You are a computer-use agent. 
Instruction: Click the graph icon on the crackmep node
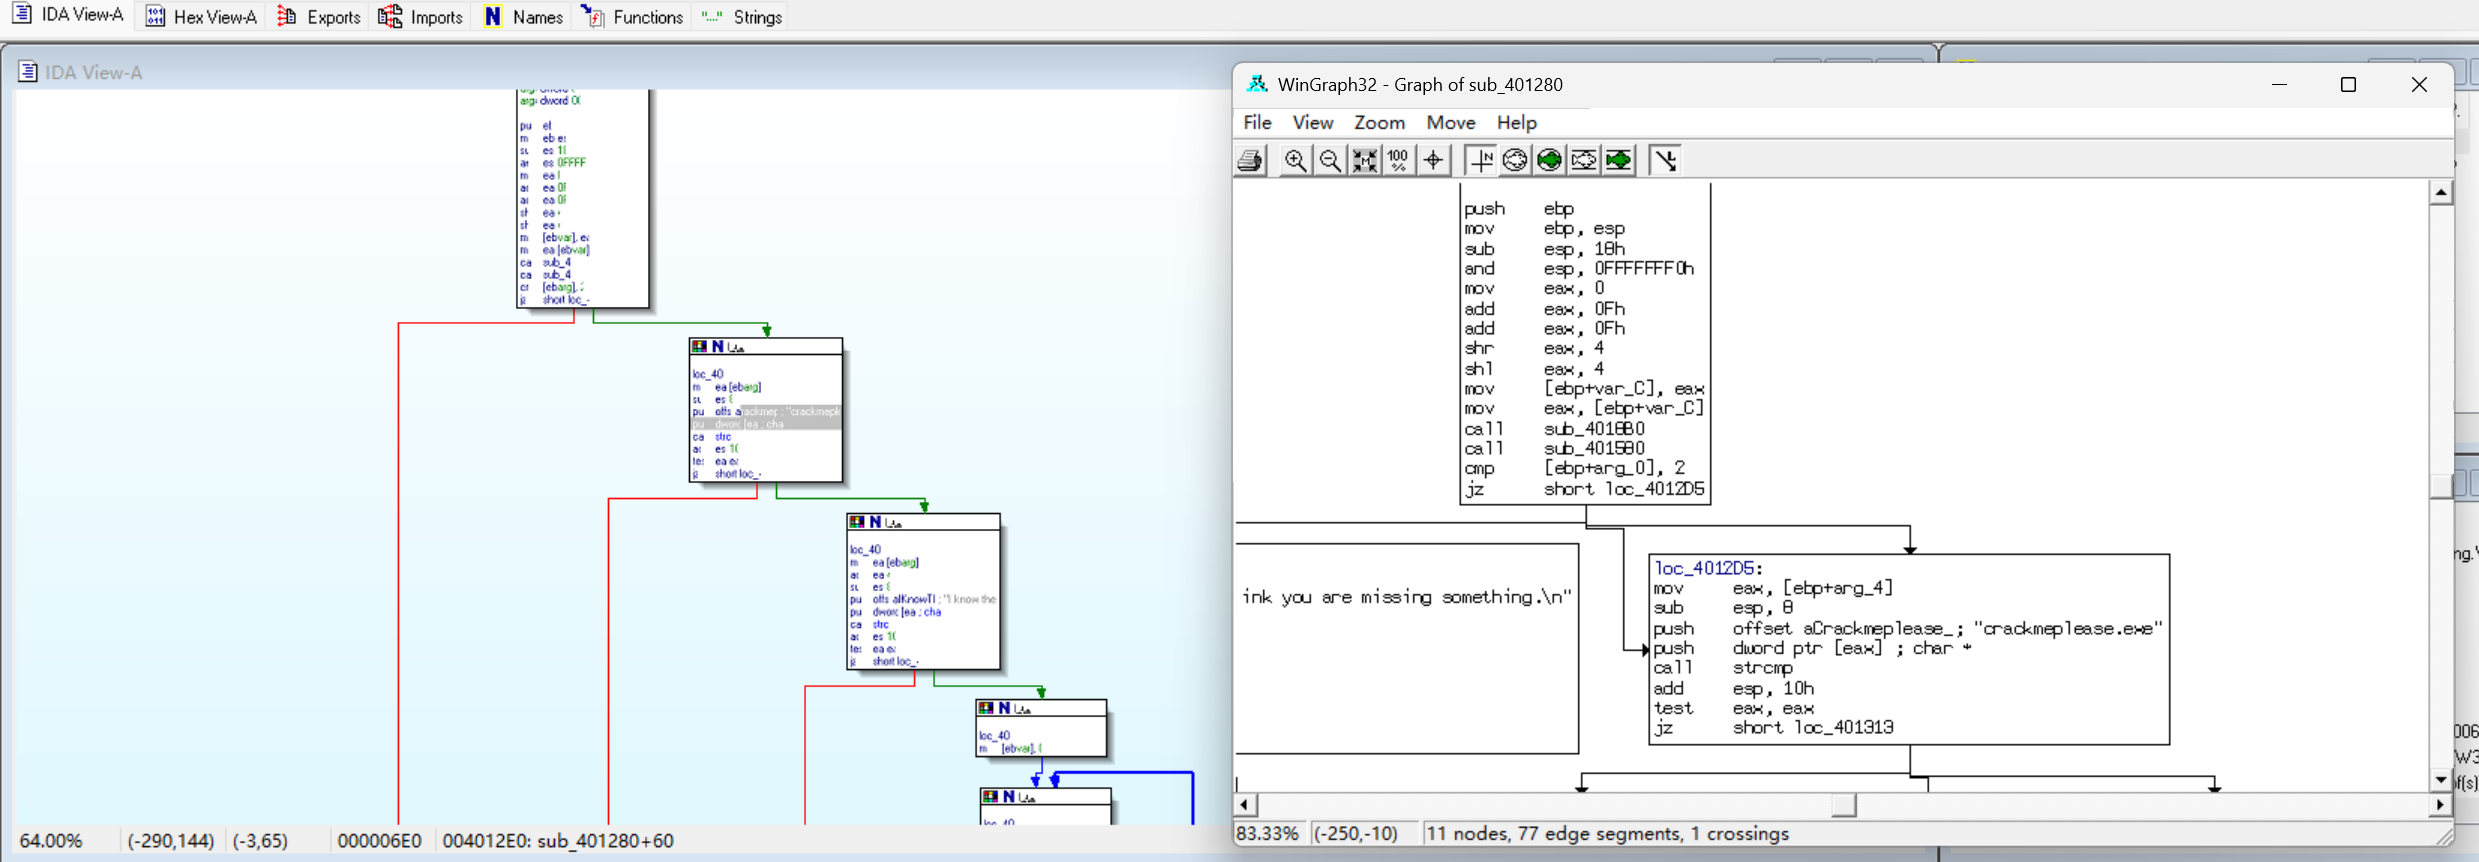[736, 347]
